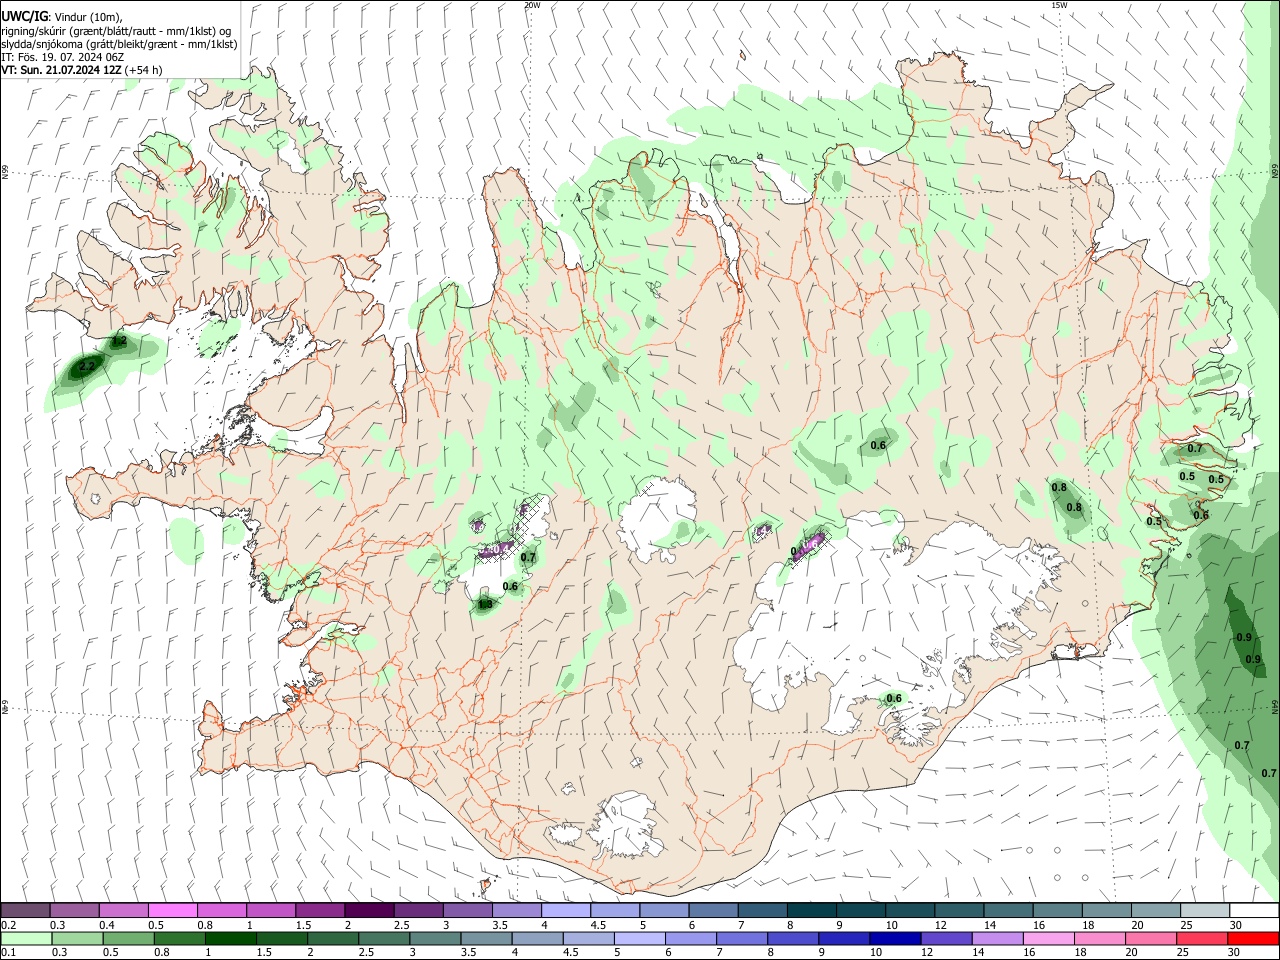The width and height of the screenshot is (1280, 960).
Task: Click the snow legend swatch between 0.2 and 0.3
Action: pyautogui.click(x=26, y=910)
